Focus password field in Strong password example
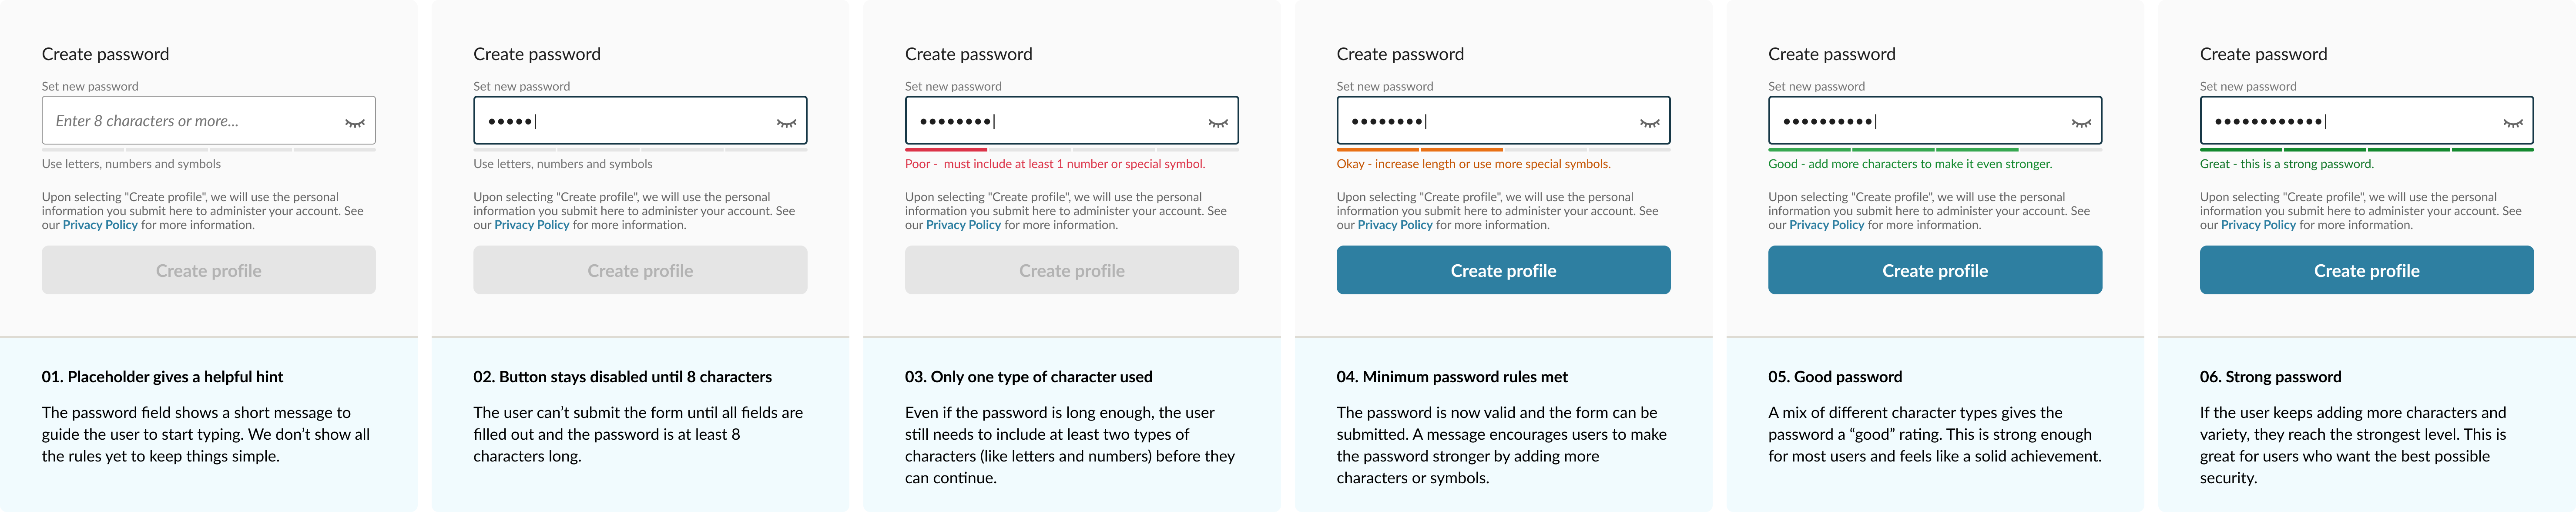 click(2366, 120)
